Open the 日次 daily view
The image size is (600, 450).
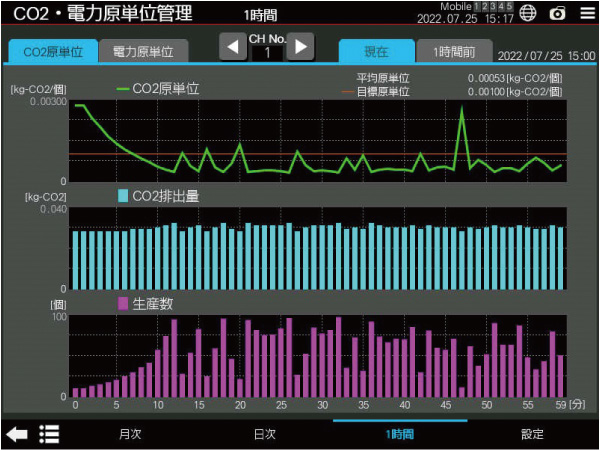(x=265, y=434)
